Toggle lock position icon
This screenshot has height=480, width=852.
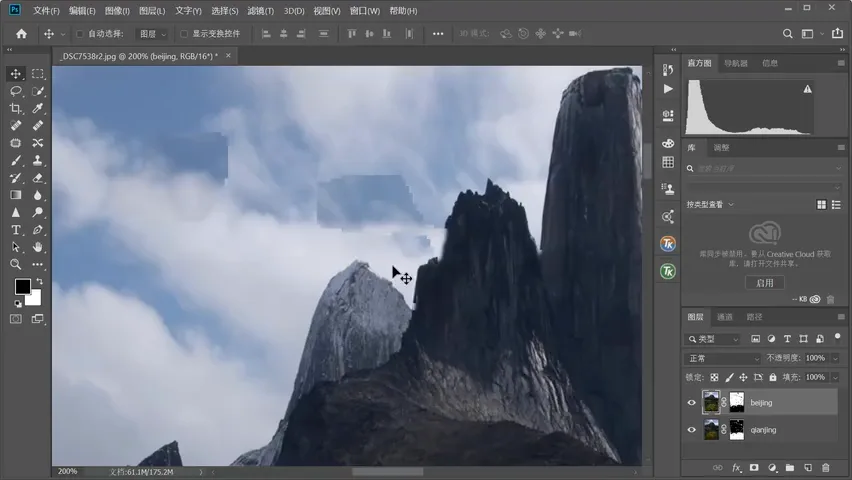pos(743,377)
